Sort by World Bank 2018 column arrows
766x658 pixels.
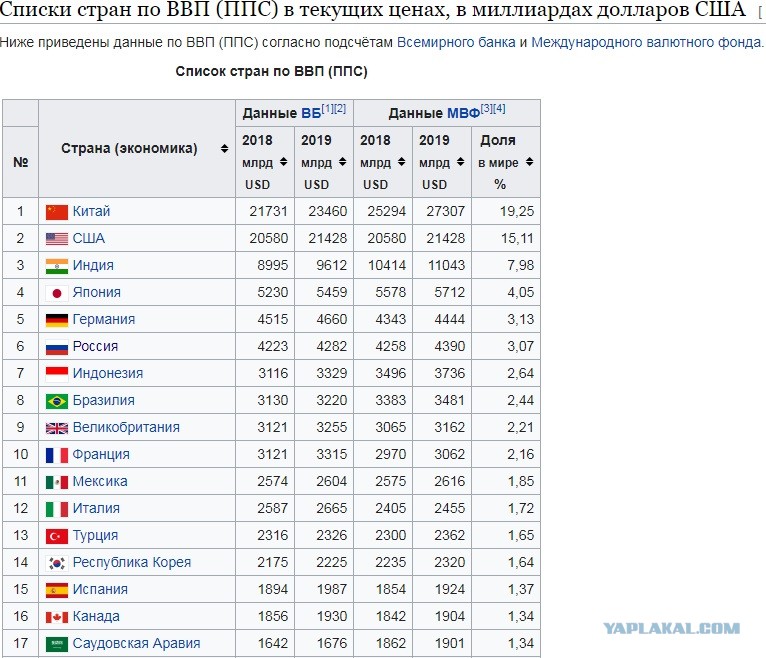(x=283, y=162)
